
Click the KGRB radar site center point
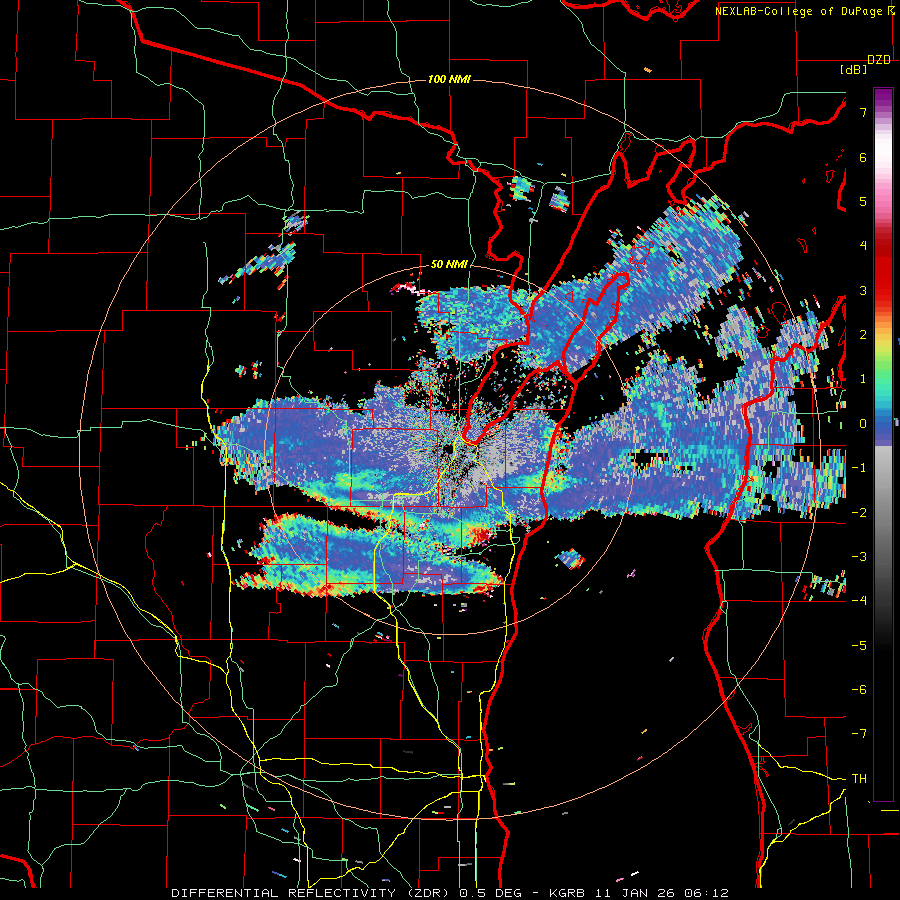(x=451, y=447)
